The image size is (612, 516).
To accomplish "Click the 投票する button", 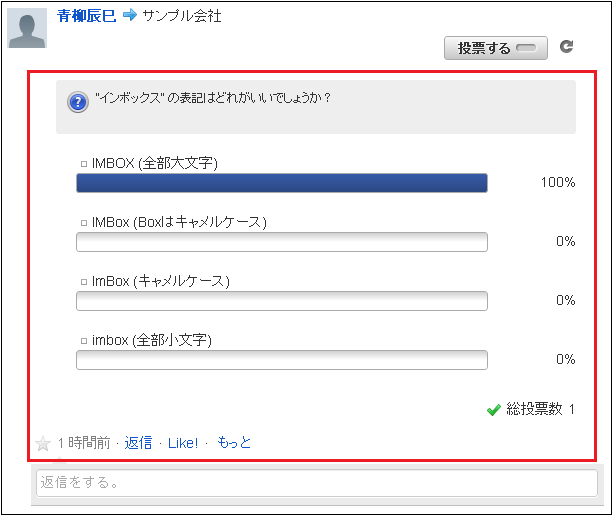I will pyautogui.click(x=496, y=48).
